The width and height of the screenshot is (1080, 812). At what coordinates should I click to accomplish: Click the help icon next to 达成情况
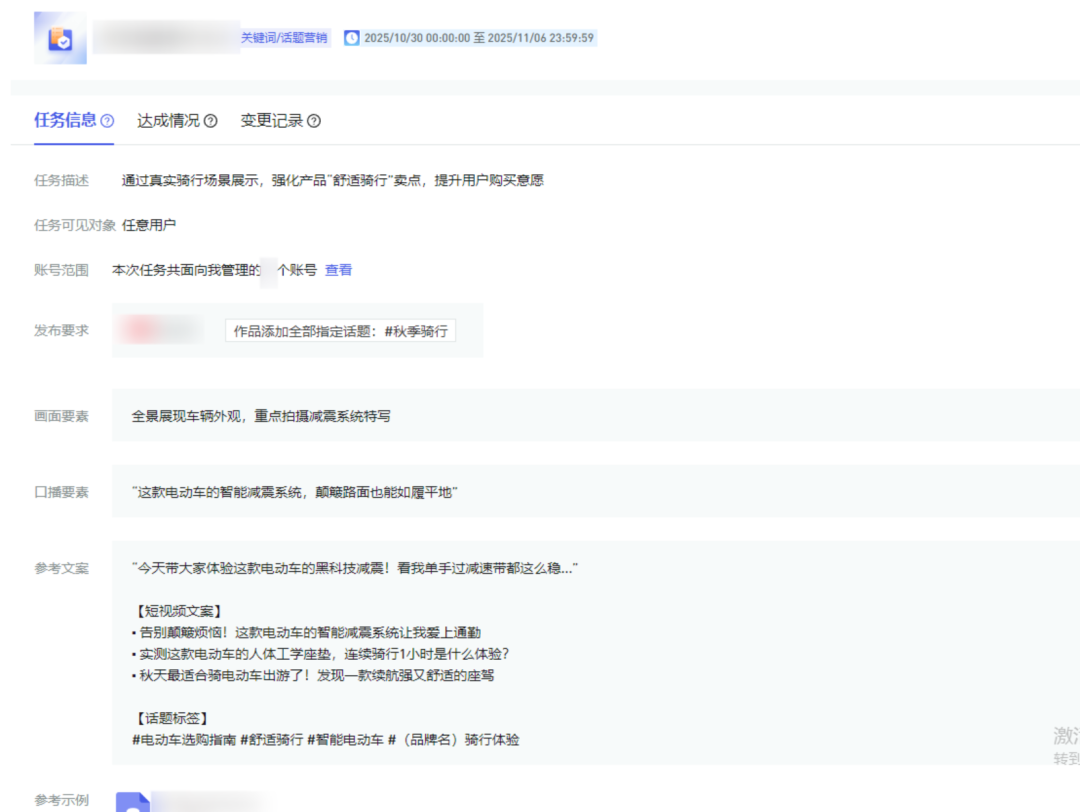(211, 121)
